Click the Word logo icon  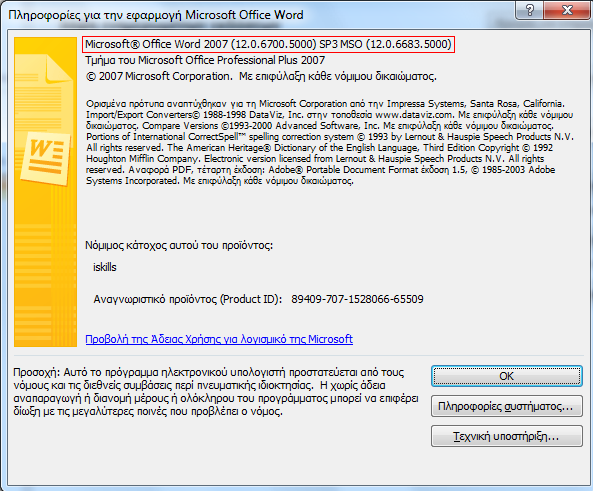[x=46, y=157]
